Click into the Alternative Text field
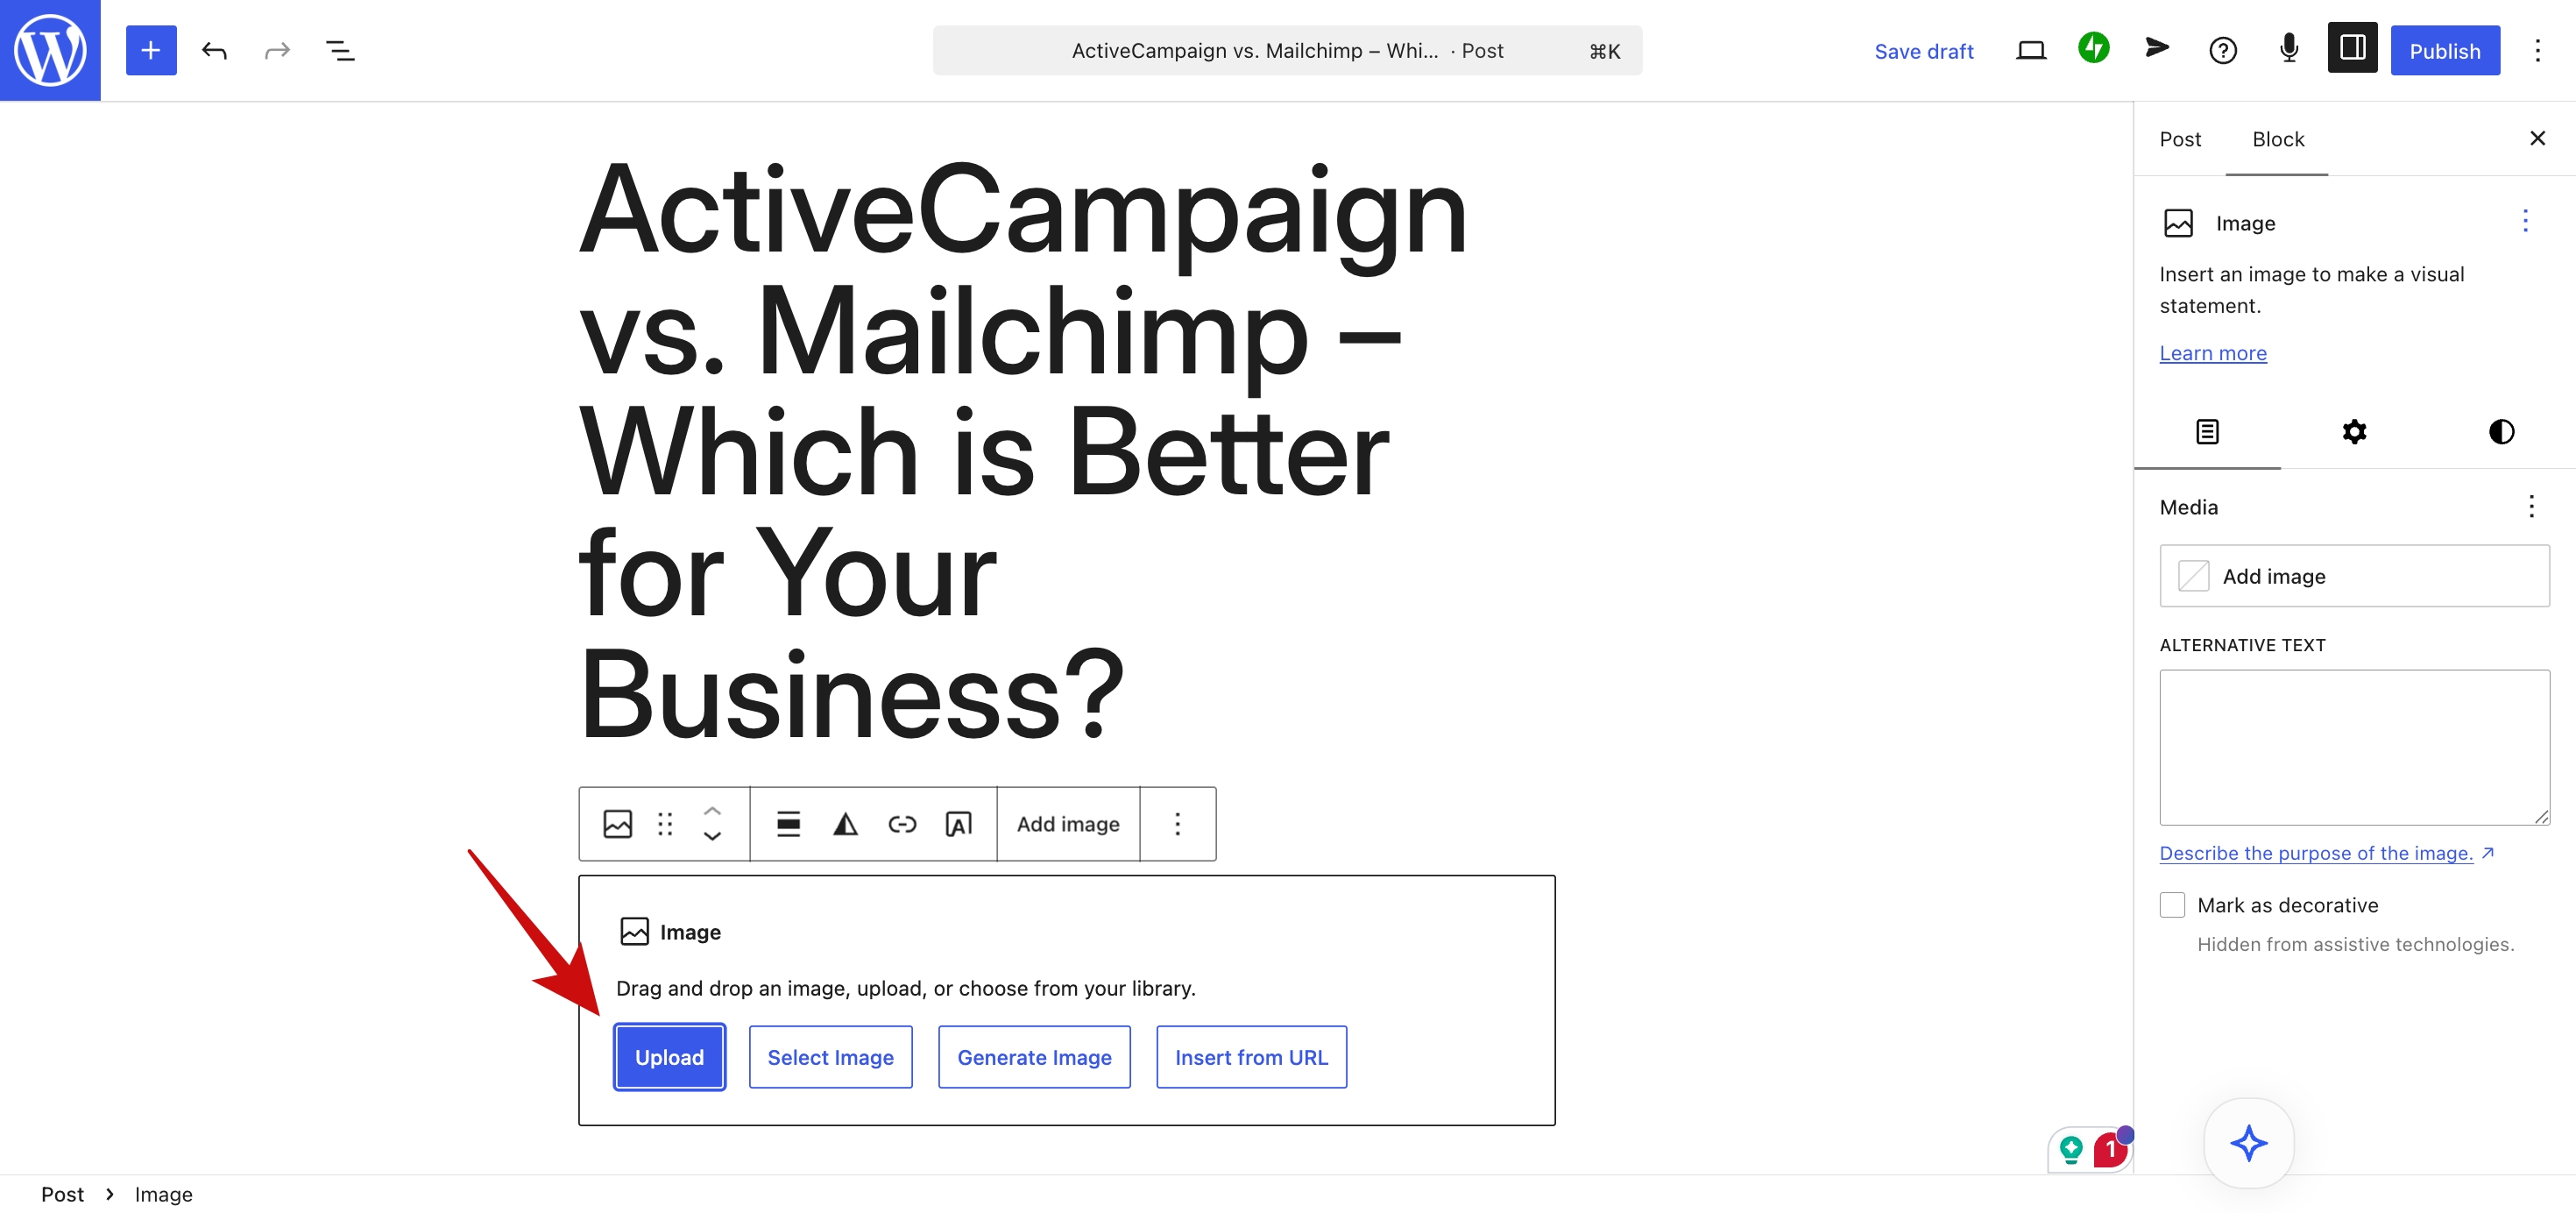The width and height of the screenshot is (2576, 1213). (x=2354, y=746)
